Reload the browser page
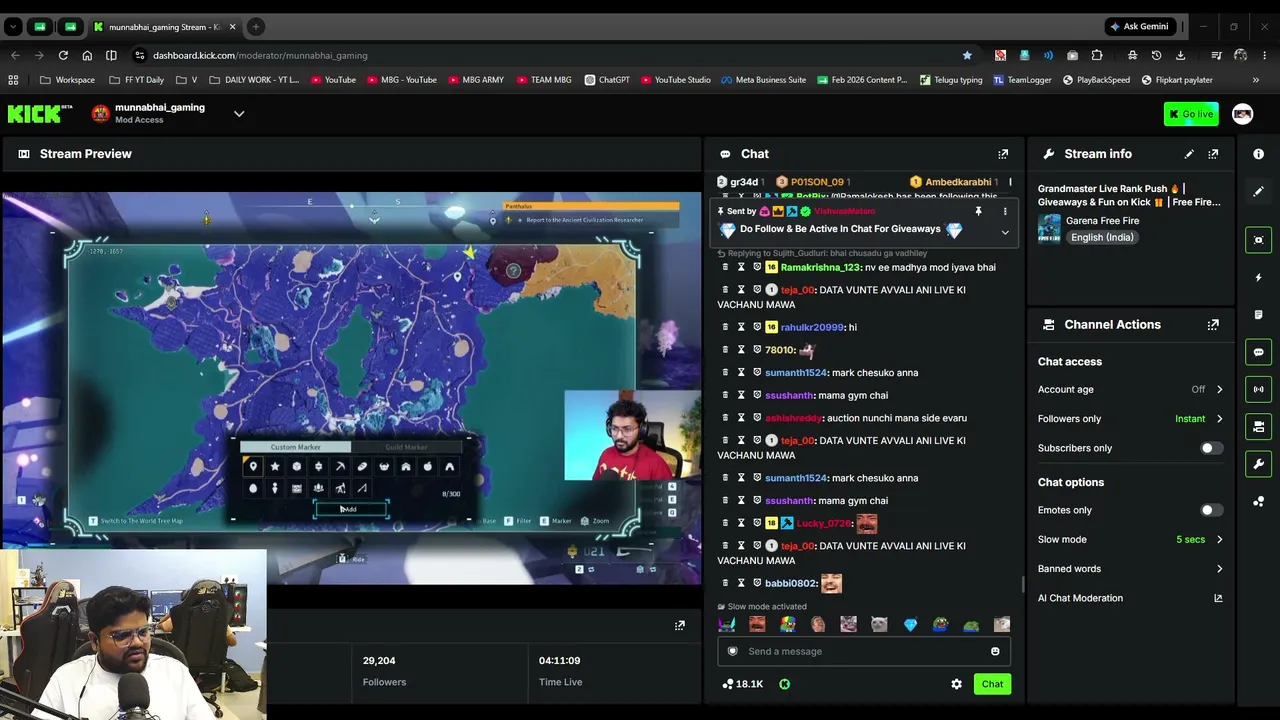 [63, 55]
